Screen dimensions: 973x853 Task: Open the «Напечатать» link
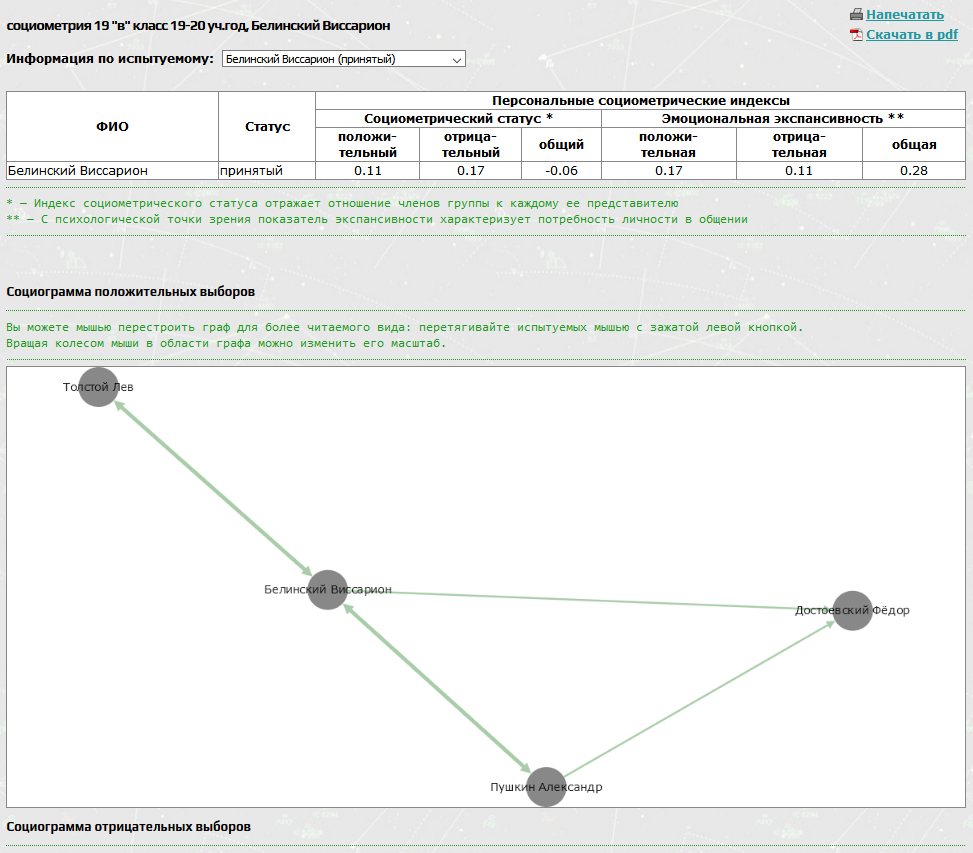pos(904,15)
